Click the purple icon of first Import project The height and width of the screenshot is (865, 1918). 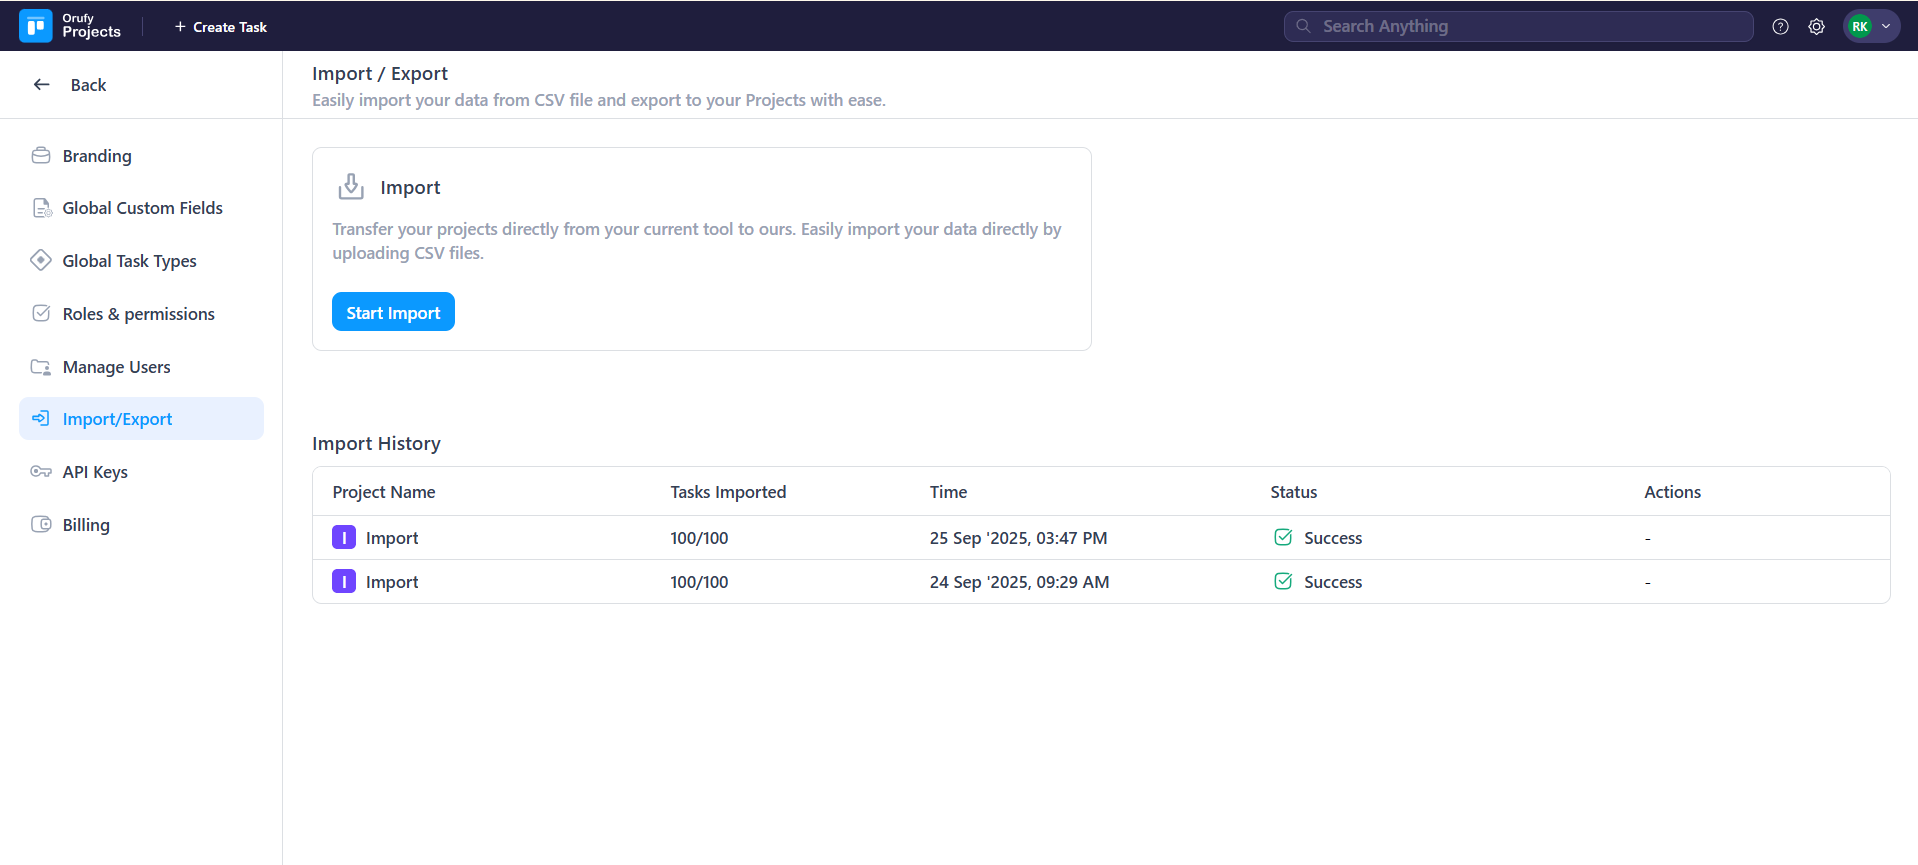coord(344,538)
